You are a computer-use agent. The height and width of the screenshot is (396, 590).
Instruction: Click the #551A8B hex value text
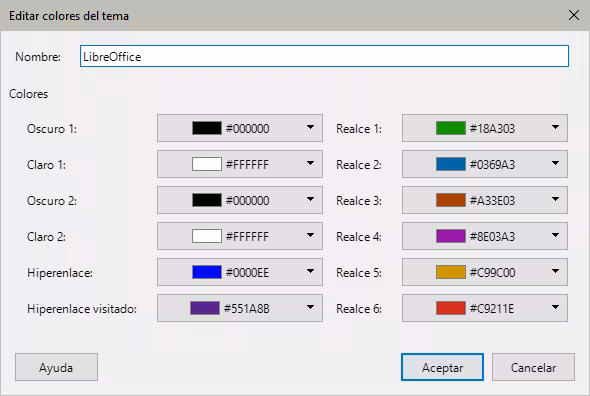click(x=246, y=309)
